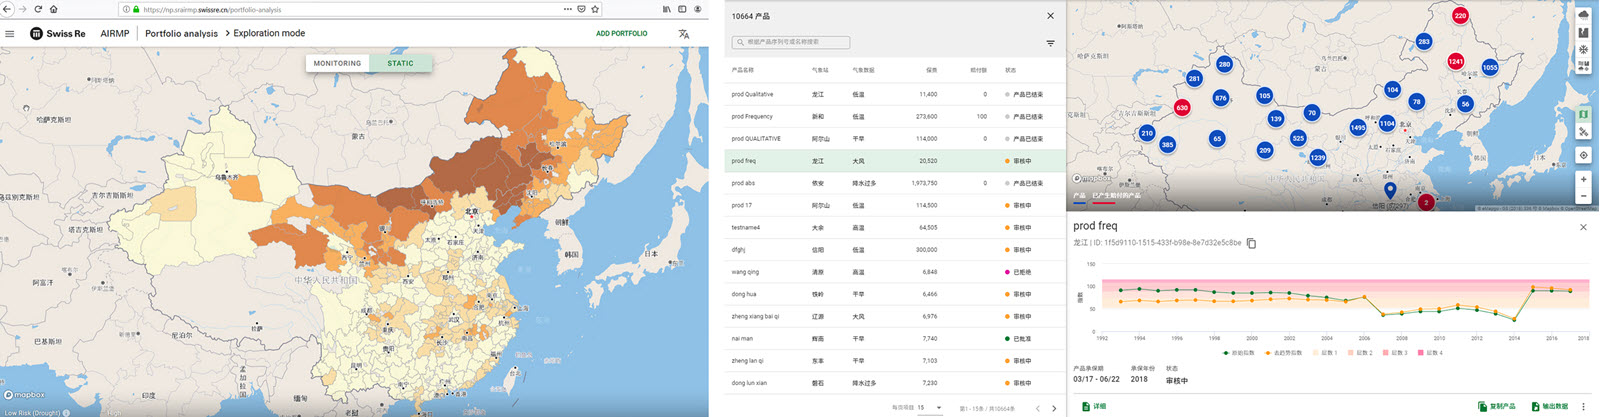Click the locate/recenter map icon
This screenshot has height=417, width=1600.
pyautogui.click(x=1583, y=155)
